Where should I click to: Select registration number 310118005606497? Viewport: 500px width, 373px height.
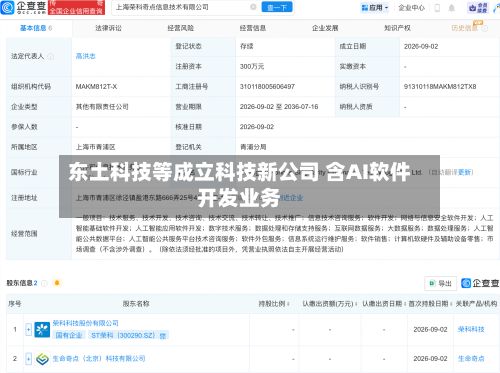coord(267,87)
